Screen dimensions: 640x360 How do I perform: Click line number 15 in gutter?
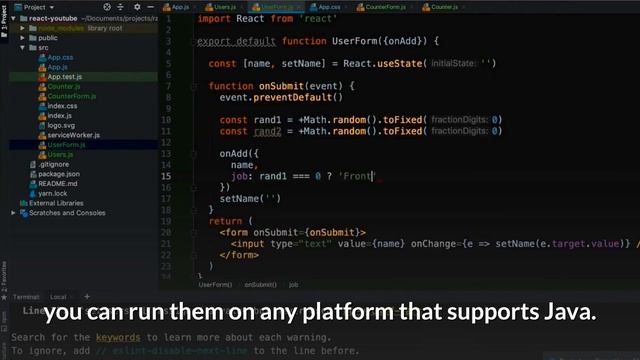[x=166, y=176]
